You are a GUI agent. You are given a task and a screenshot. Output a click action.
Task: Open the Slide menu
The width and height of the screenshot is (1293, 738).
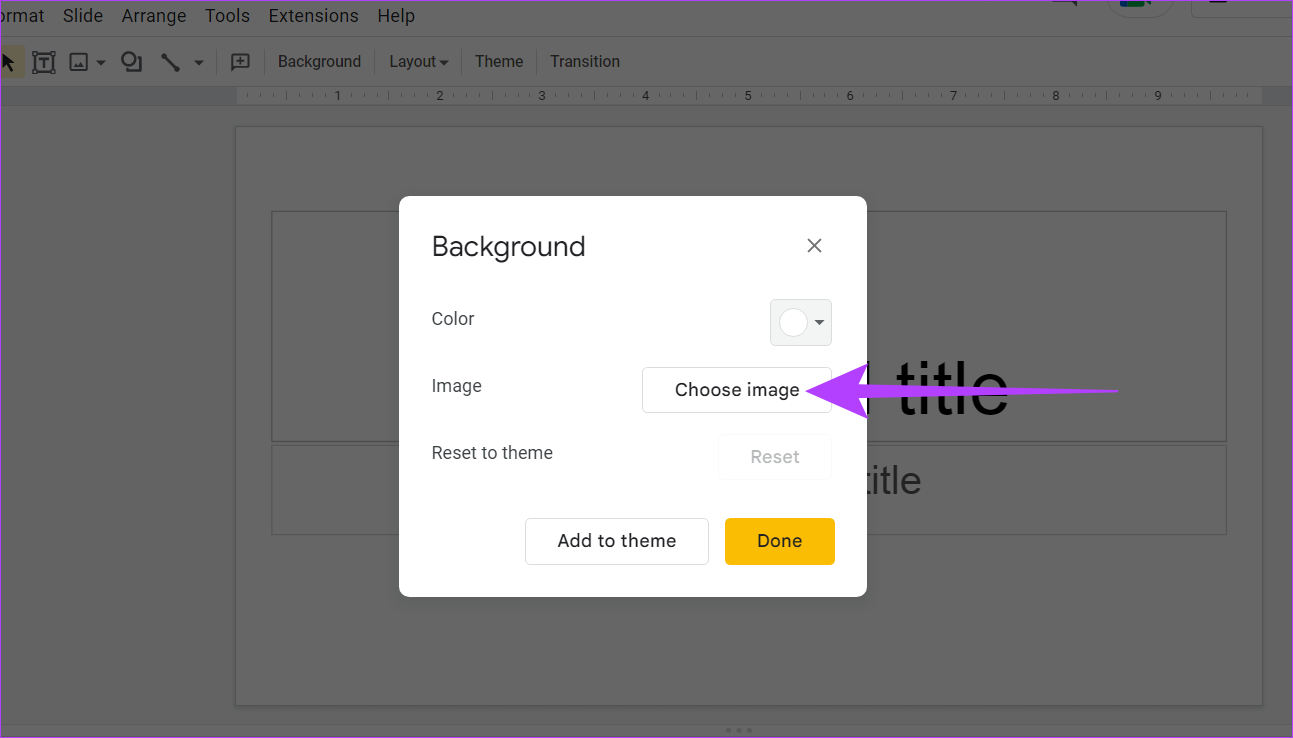coord(83,16)
